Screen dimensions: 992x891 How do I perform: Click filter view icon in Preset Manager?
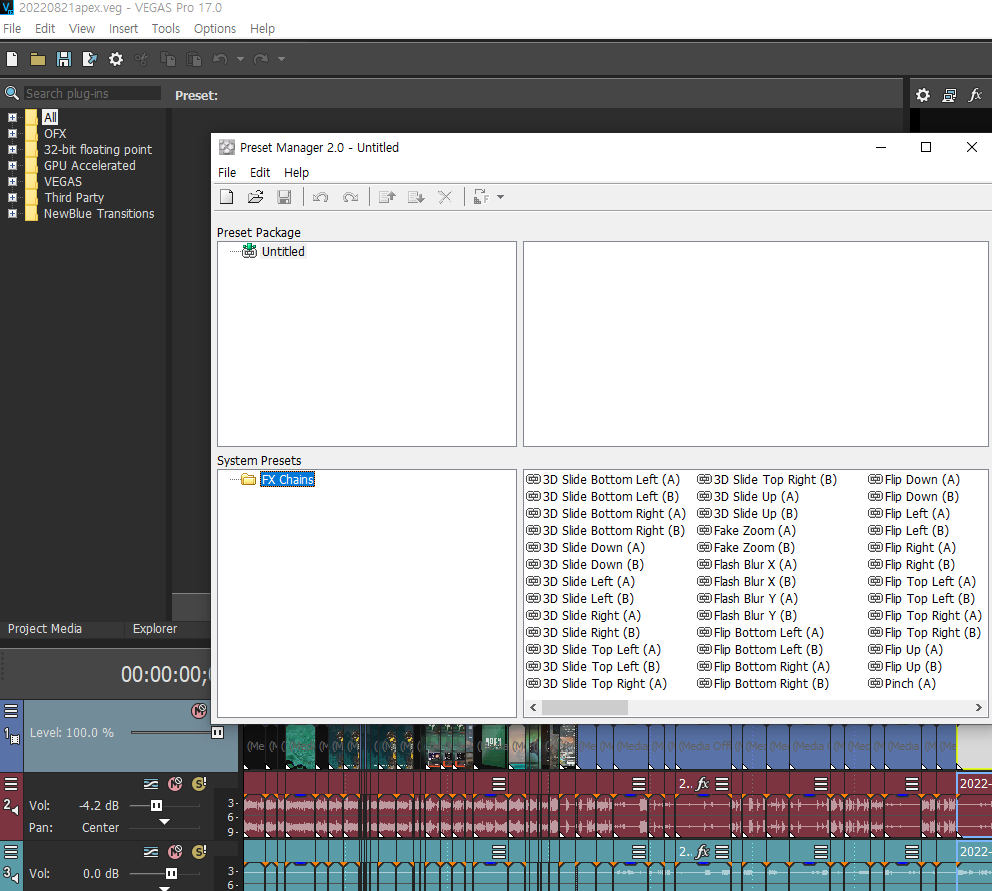point(481,197)
